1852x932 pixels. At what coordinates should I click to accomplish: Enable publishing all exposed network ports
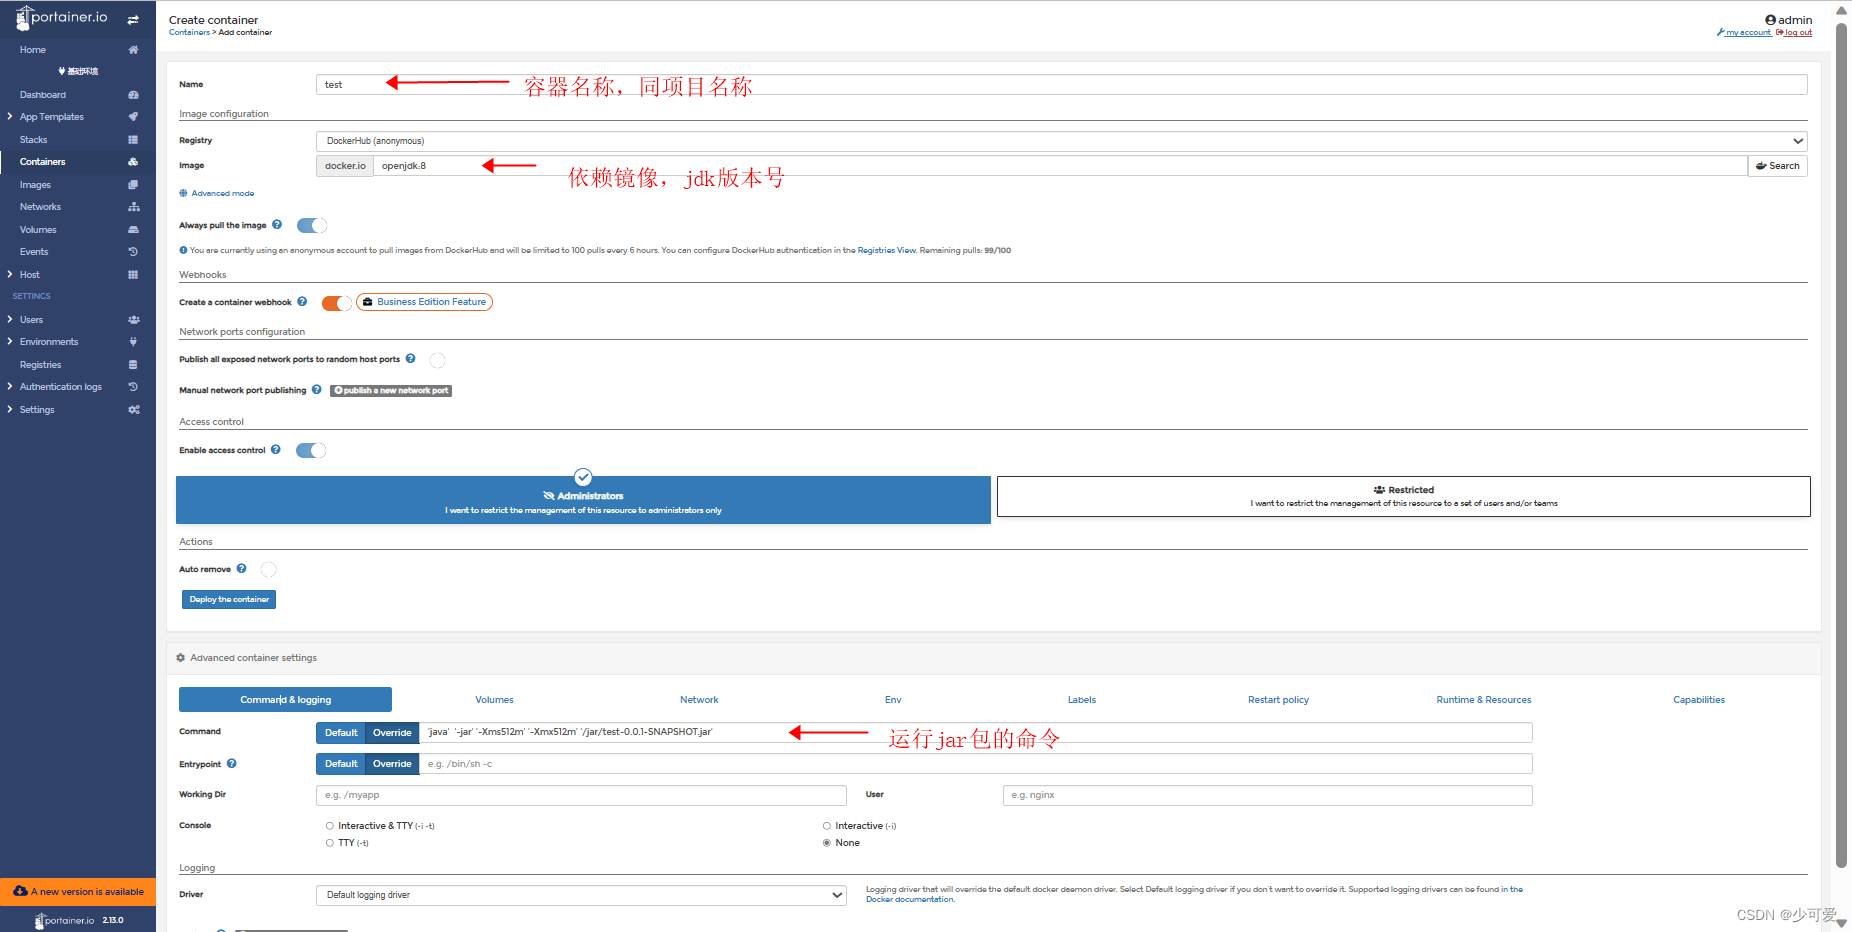tap(437, 359)
